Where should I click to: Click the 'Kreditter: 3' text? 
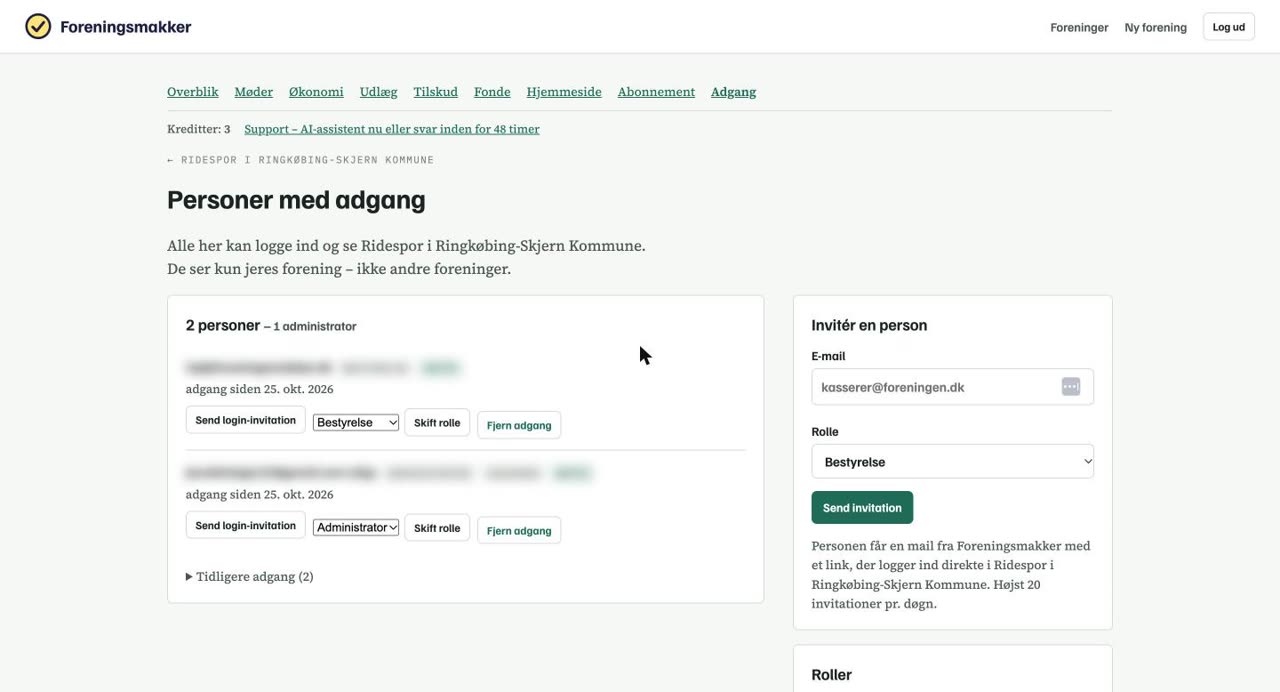(199, 129)
